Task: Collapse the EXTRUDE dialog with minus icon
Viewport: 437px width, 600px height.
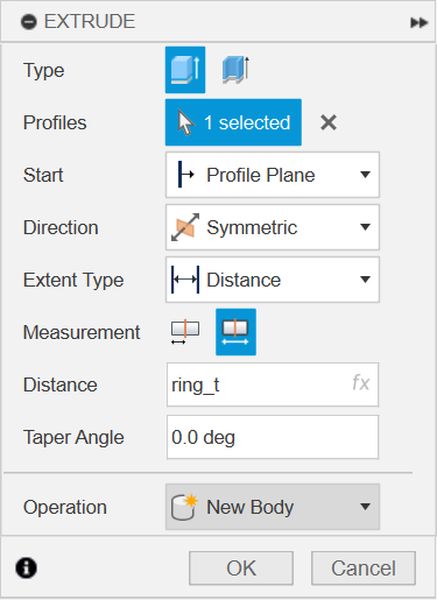Action: point(29,22)
